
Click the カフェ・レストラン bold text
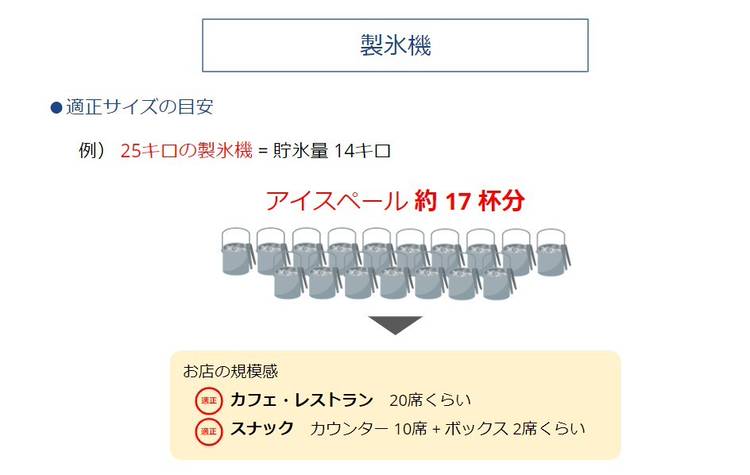click(301, 400)
